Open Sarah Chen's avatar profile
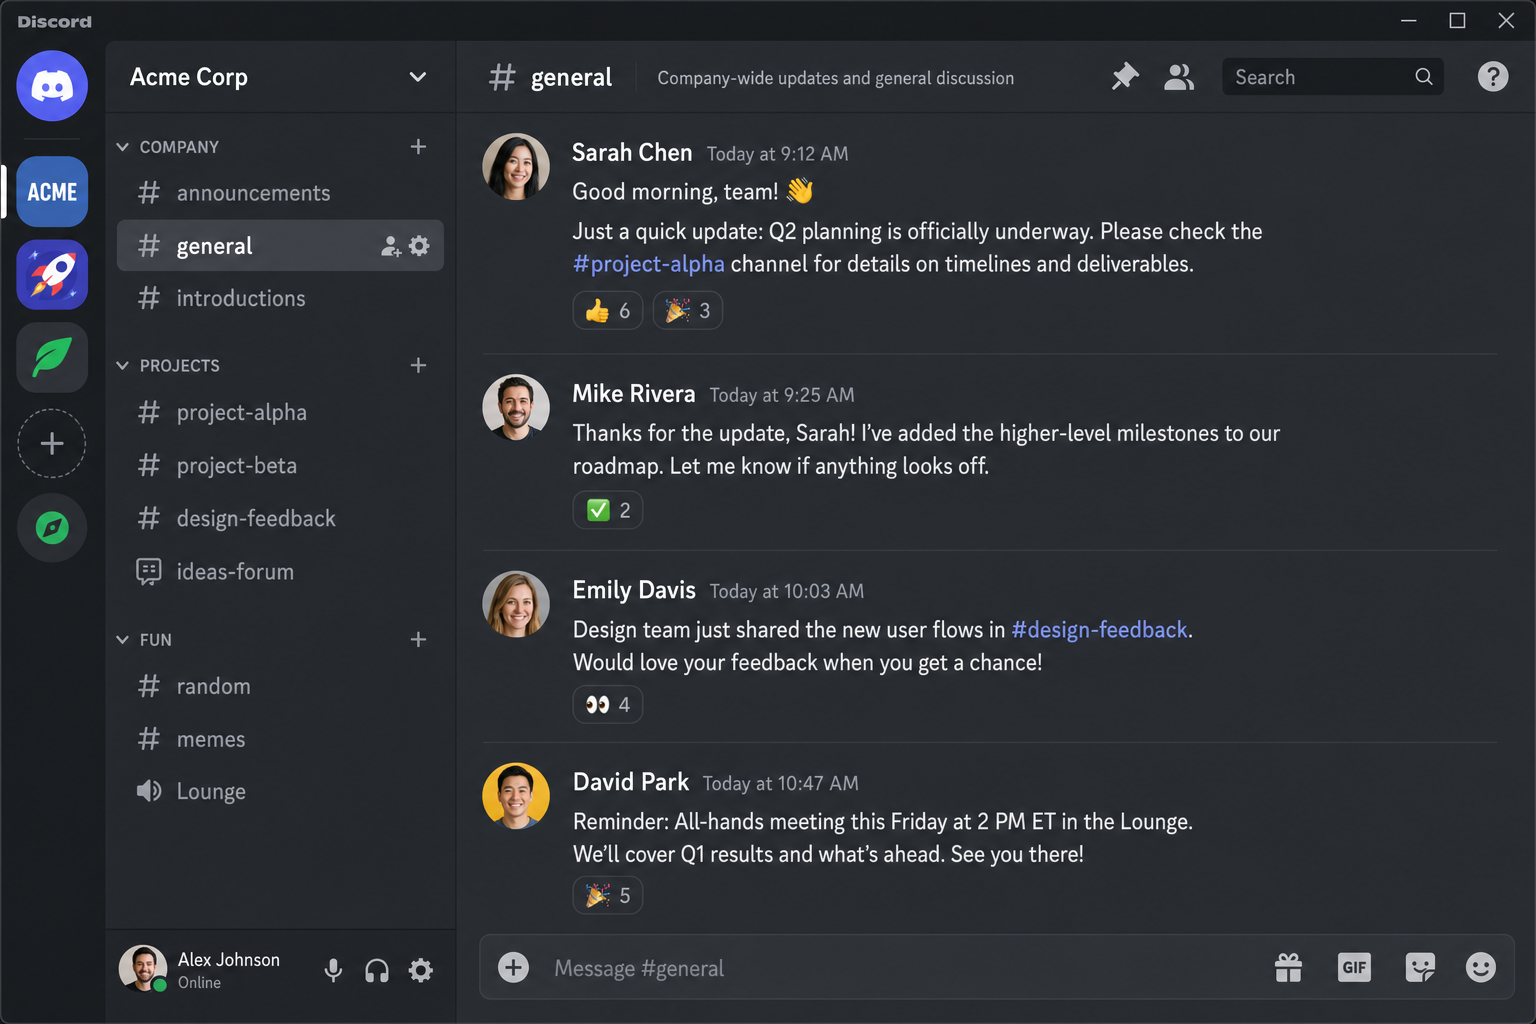 click(x=516, y=167)
